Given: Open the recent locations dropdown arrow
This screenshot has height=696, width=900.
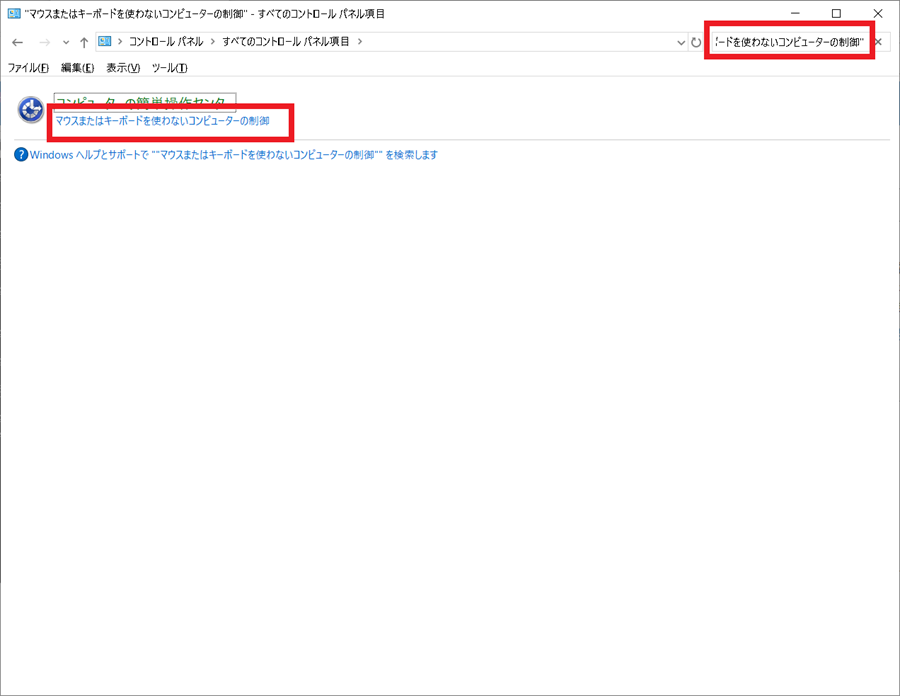Looking at the screenshot, I should 66,42.
